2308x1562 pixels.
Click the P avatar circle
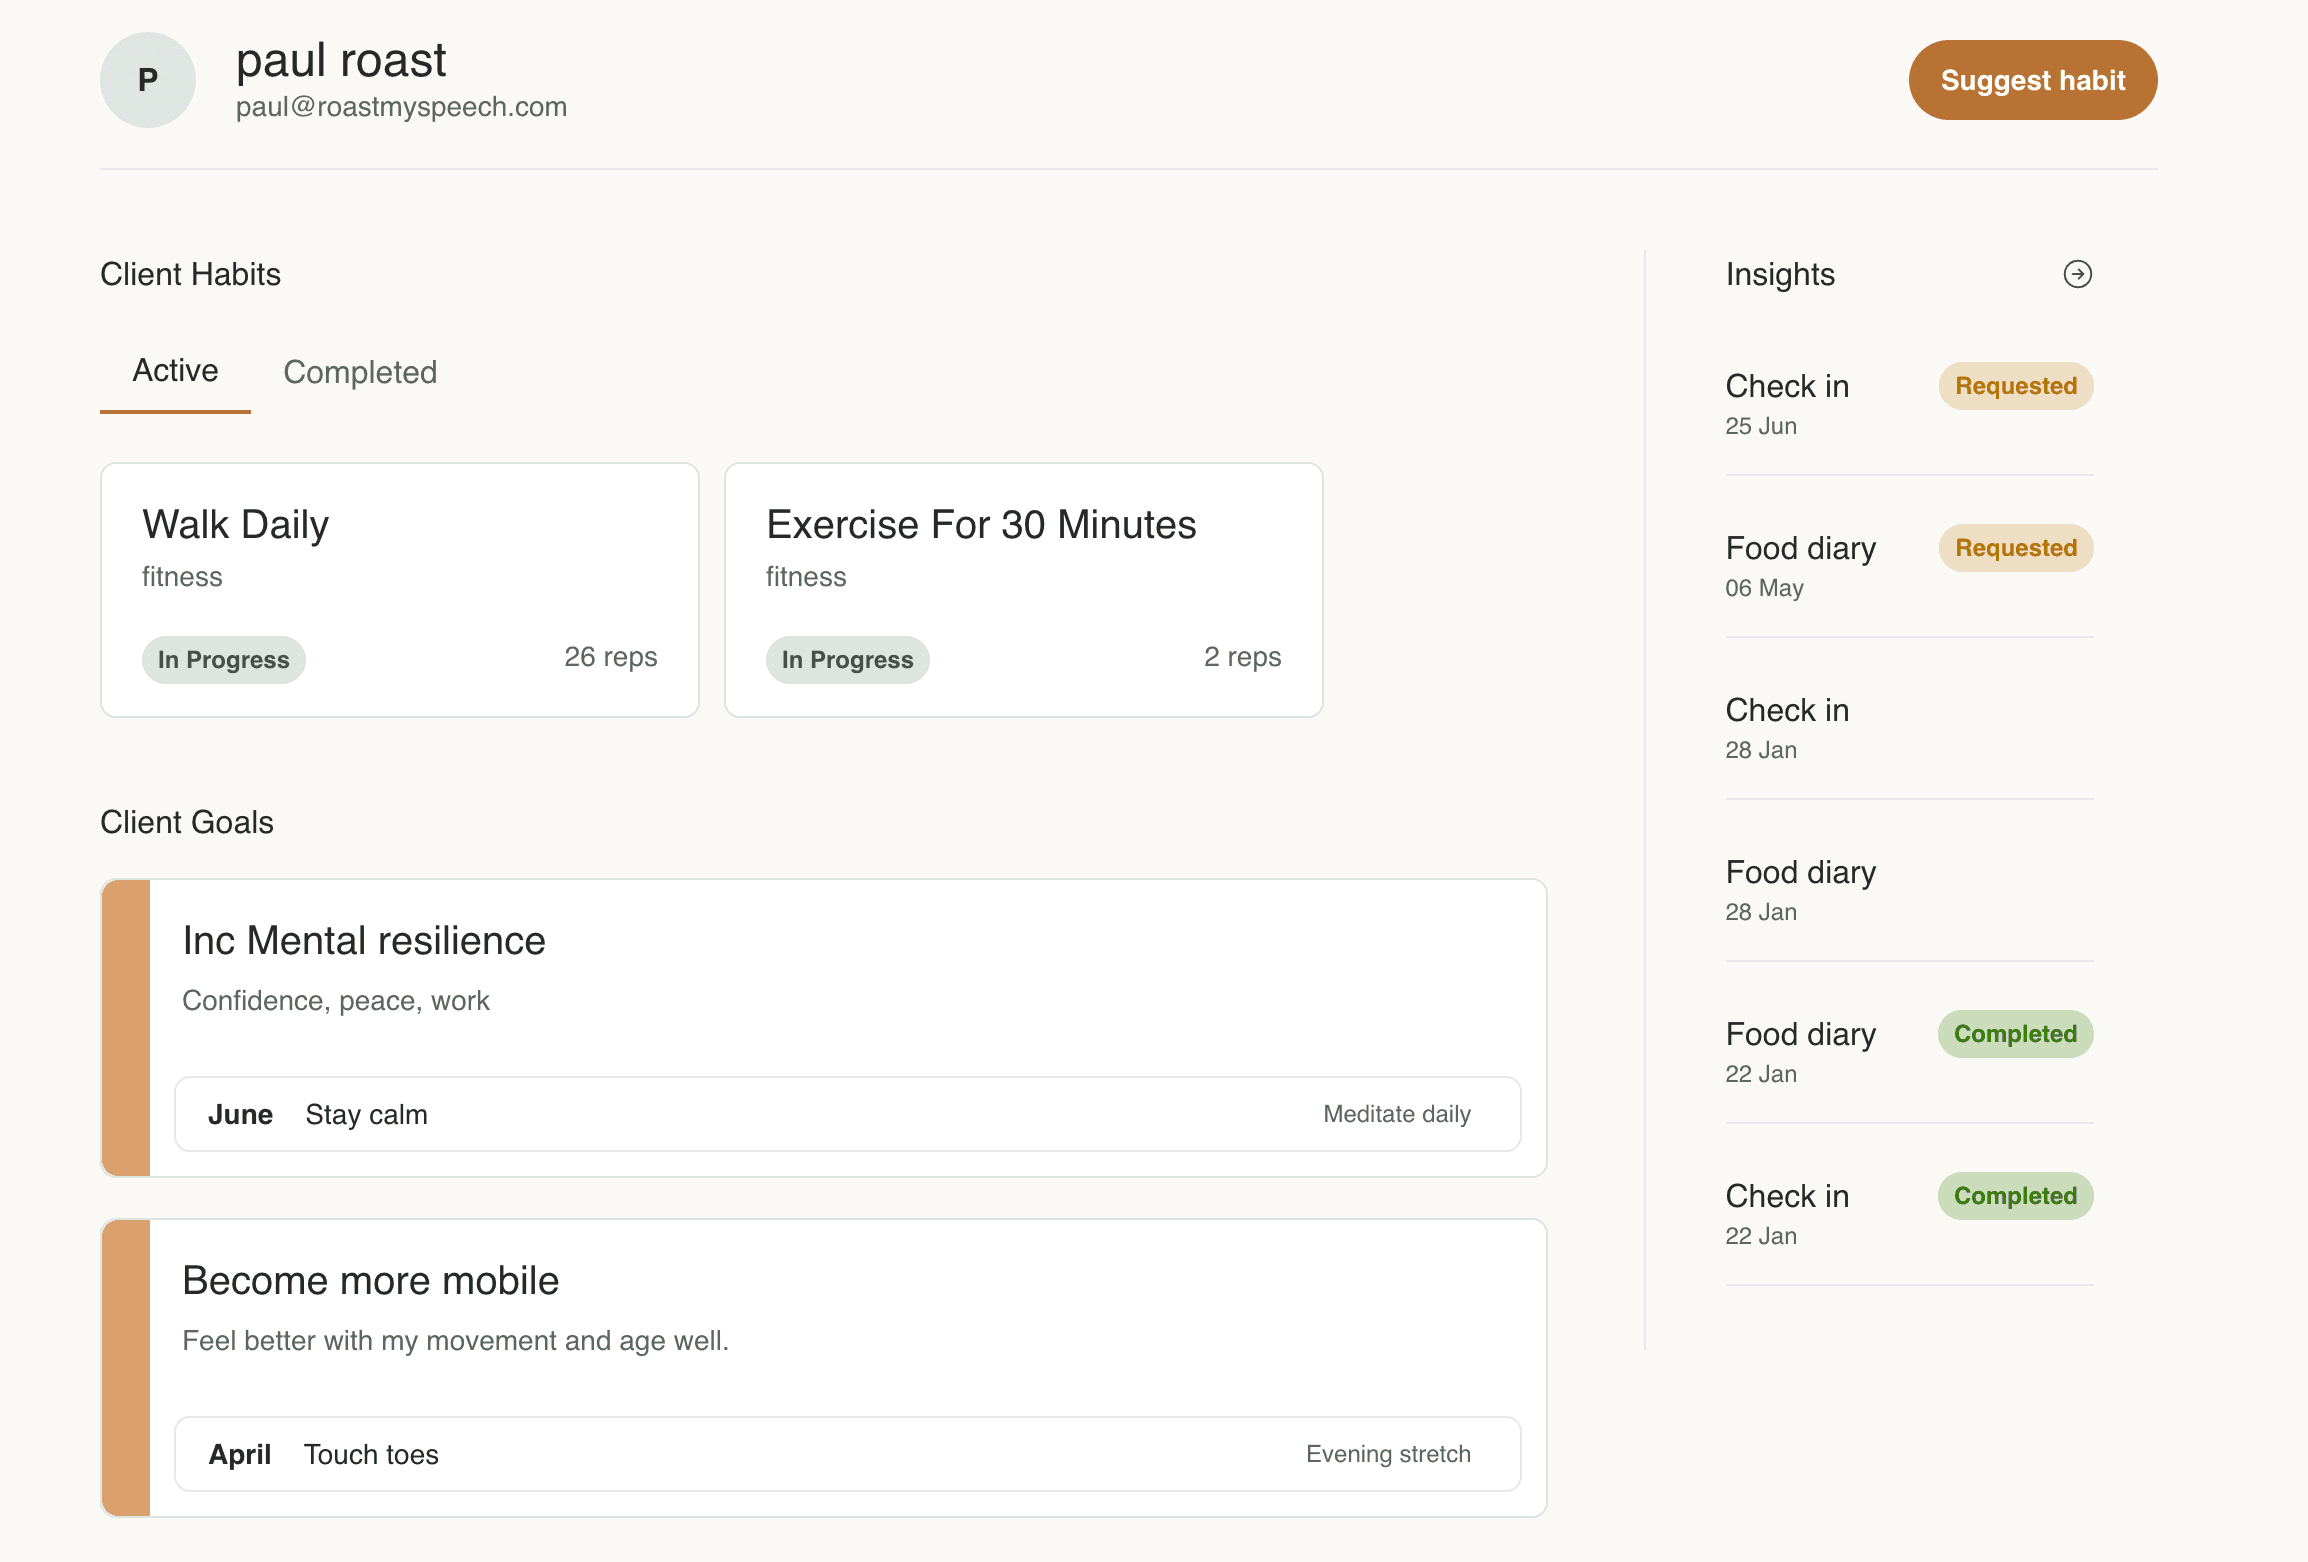coord(148,80)
